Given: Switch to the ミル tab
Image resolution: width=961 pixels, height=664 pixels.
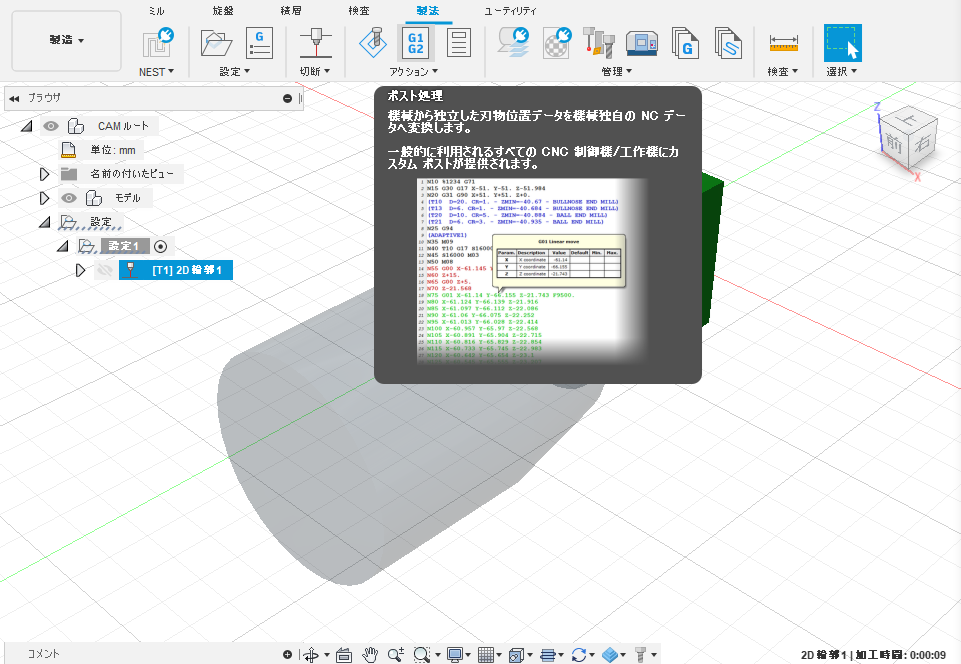Looking at the screenshot, I should tap(156, 10).
